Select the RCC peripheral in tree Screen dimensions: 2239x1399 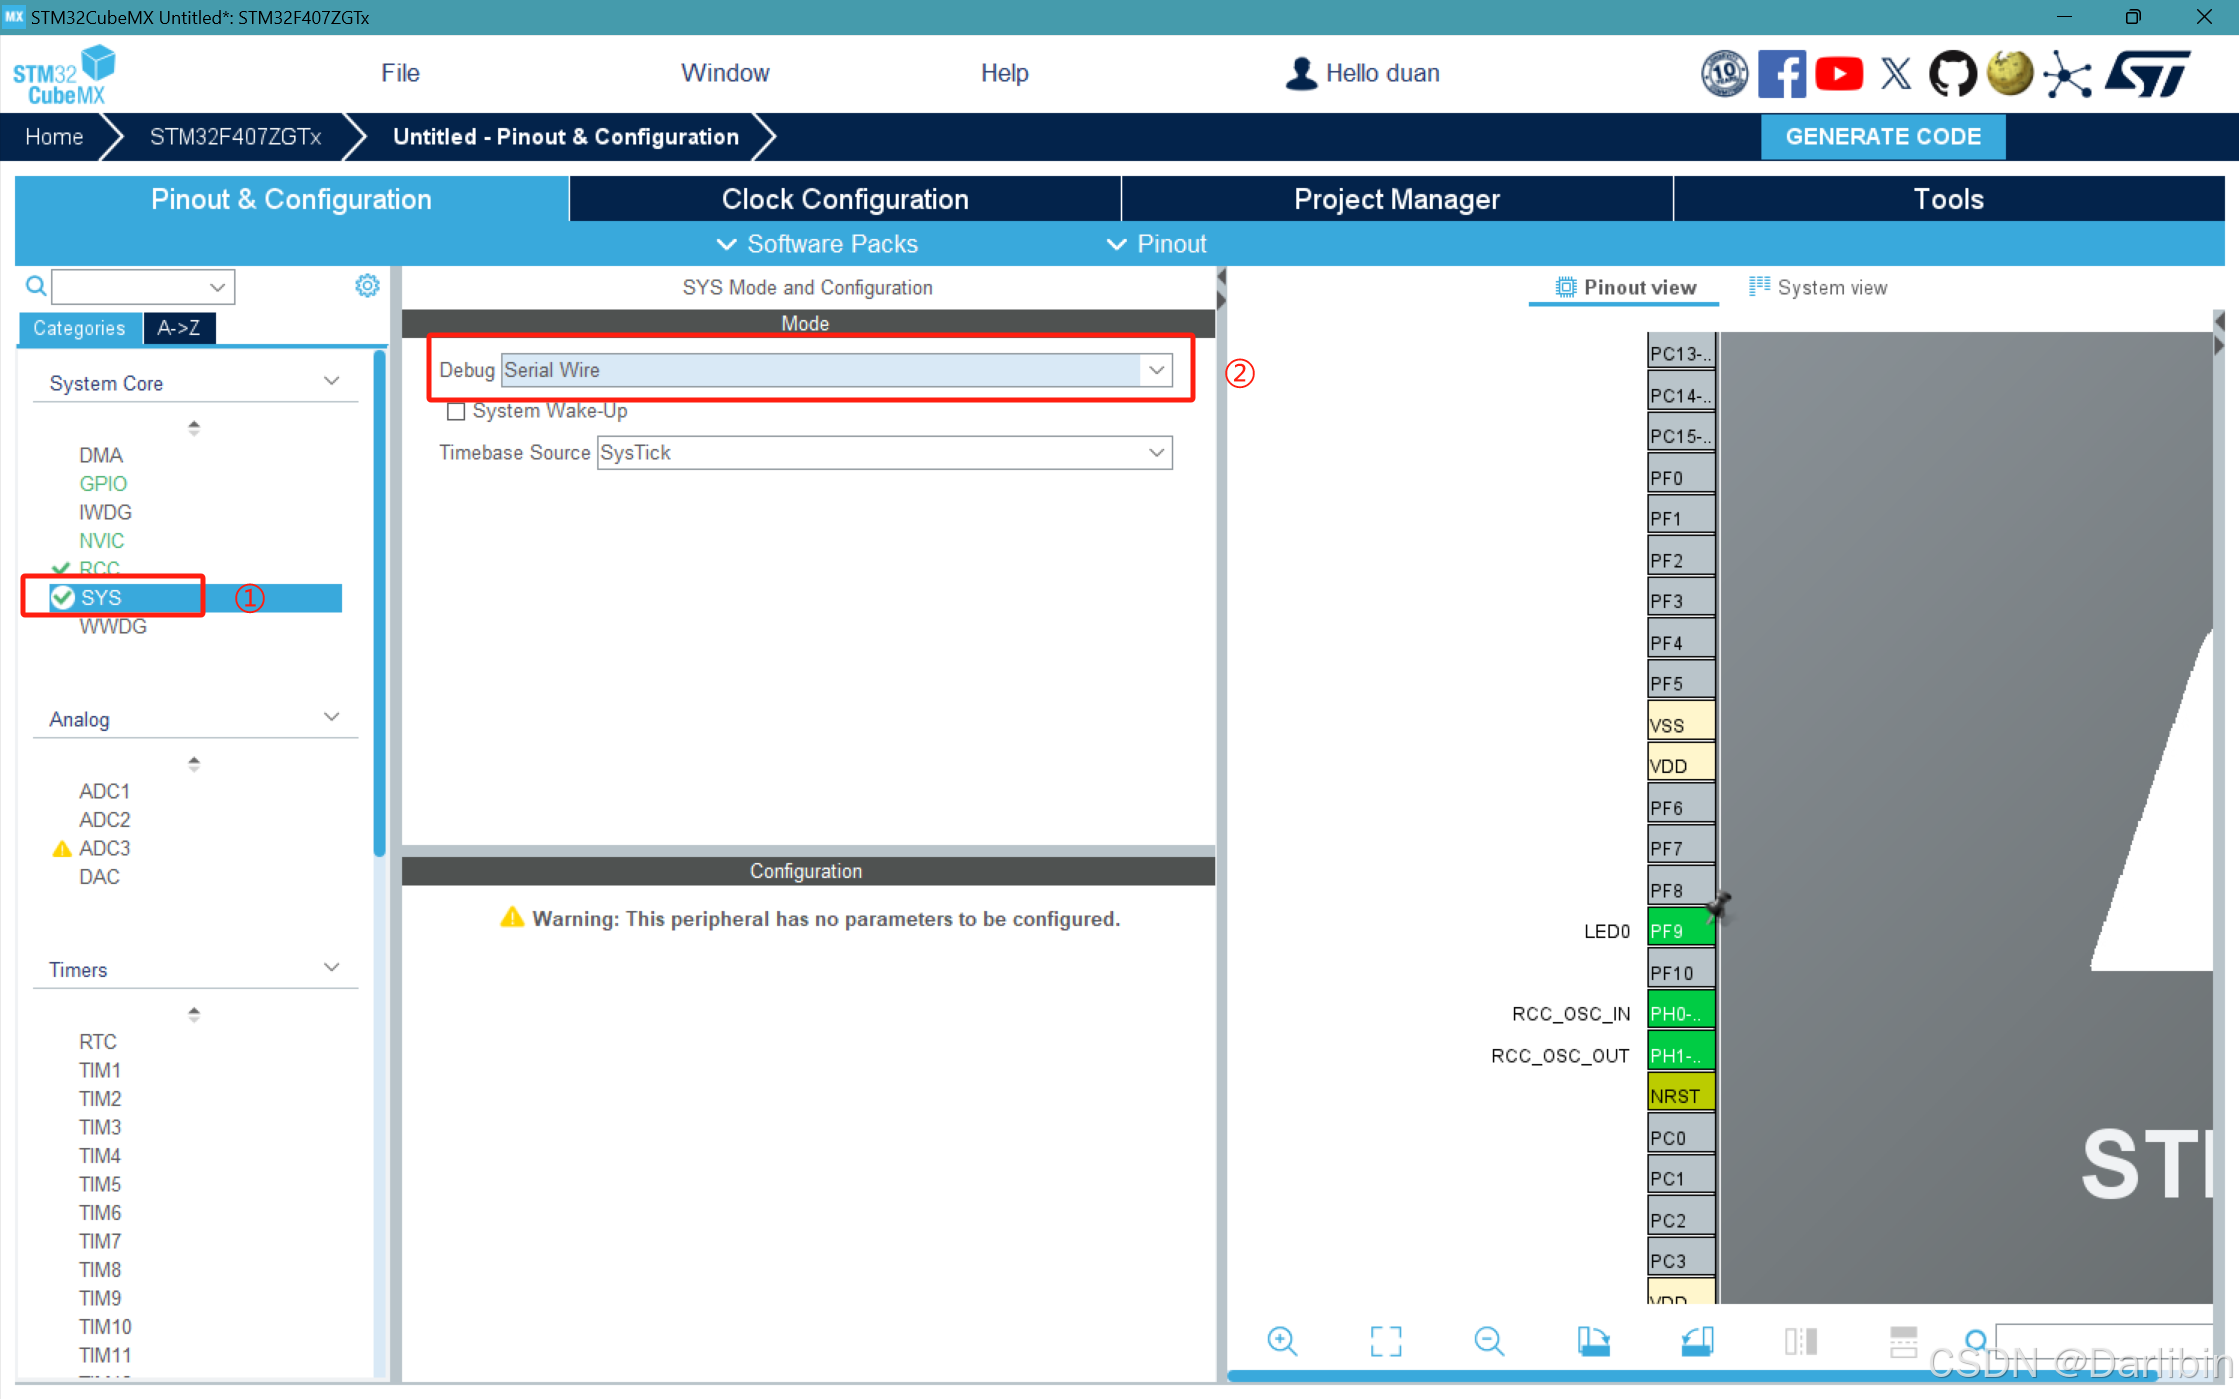coord(99,568)
